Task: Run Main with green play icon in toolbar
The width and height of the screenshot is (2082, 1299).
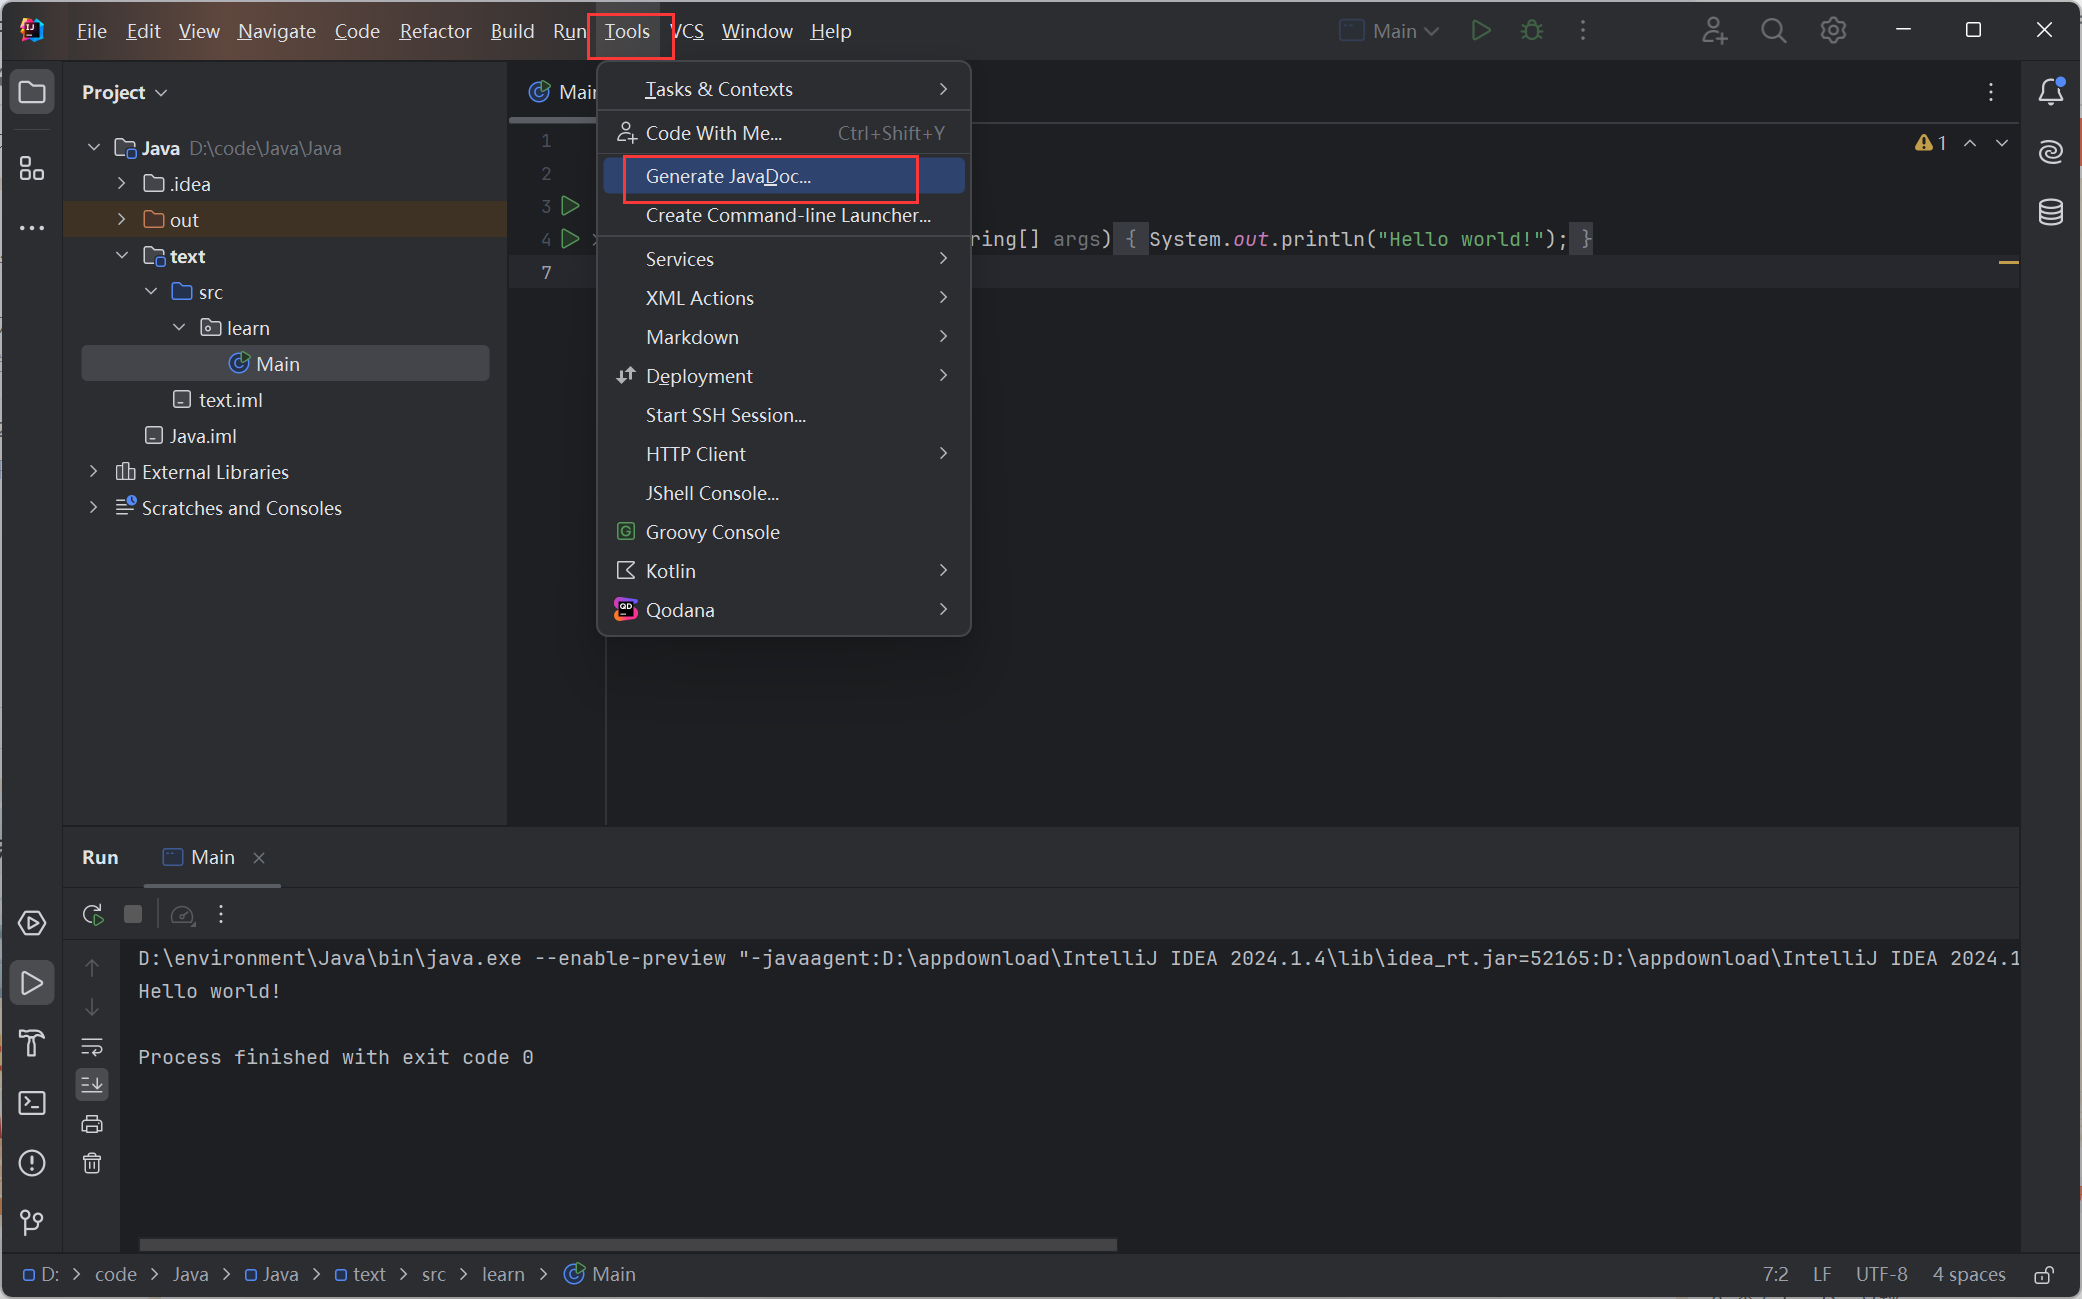Action: 1481,31
